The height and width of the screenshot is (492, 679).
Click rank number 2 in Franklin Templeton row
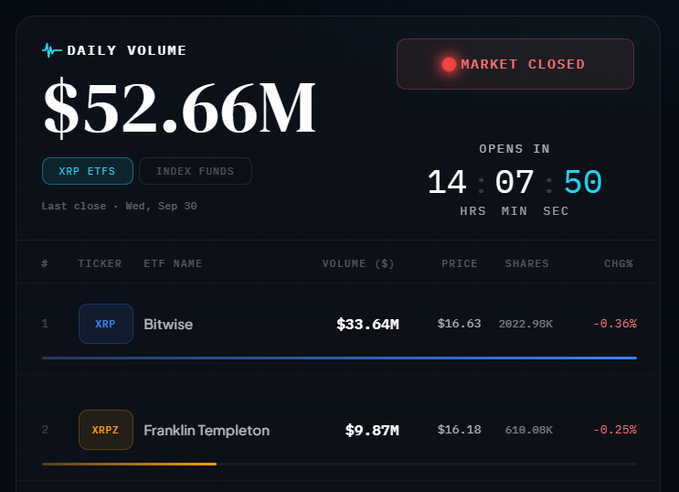[x=45, y=430]
